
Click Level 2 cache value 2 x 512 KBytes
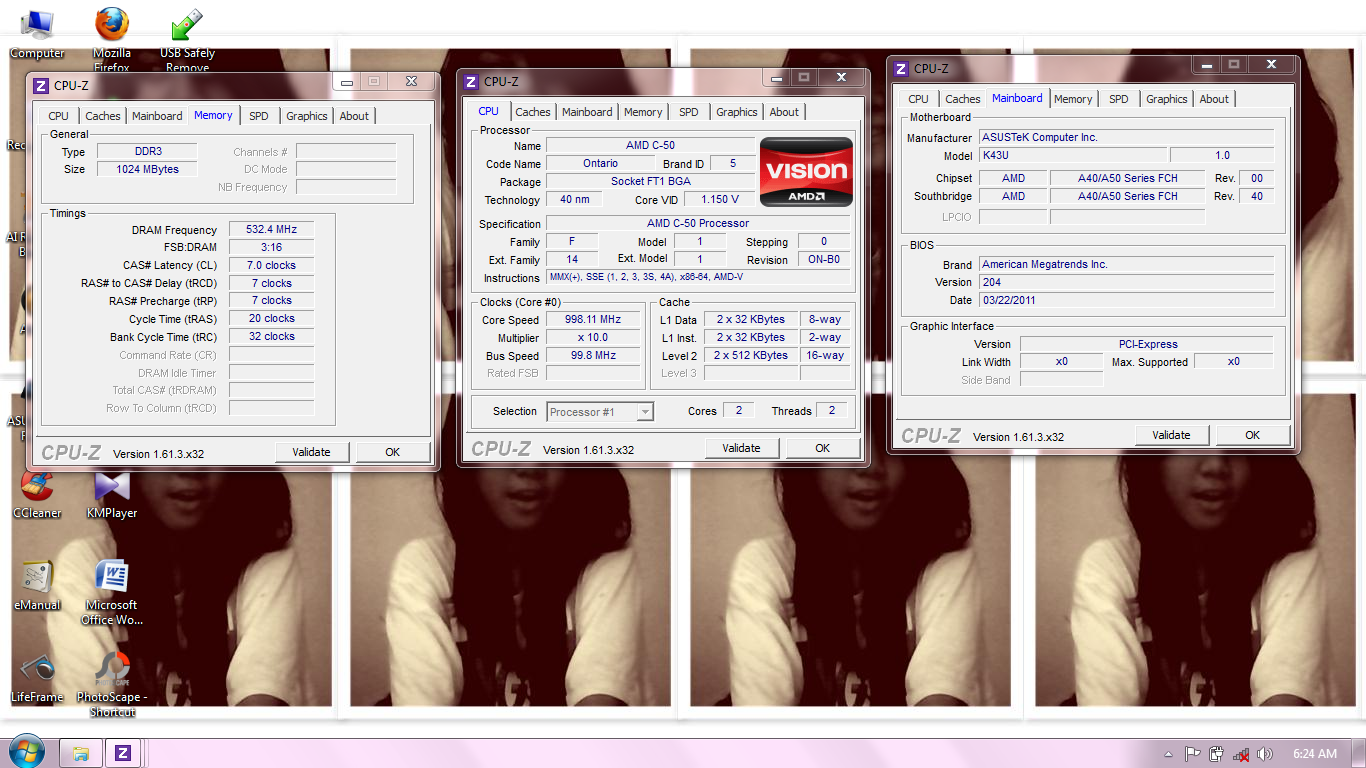pyautogui.click(x=750, y=356)
